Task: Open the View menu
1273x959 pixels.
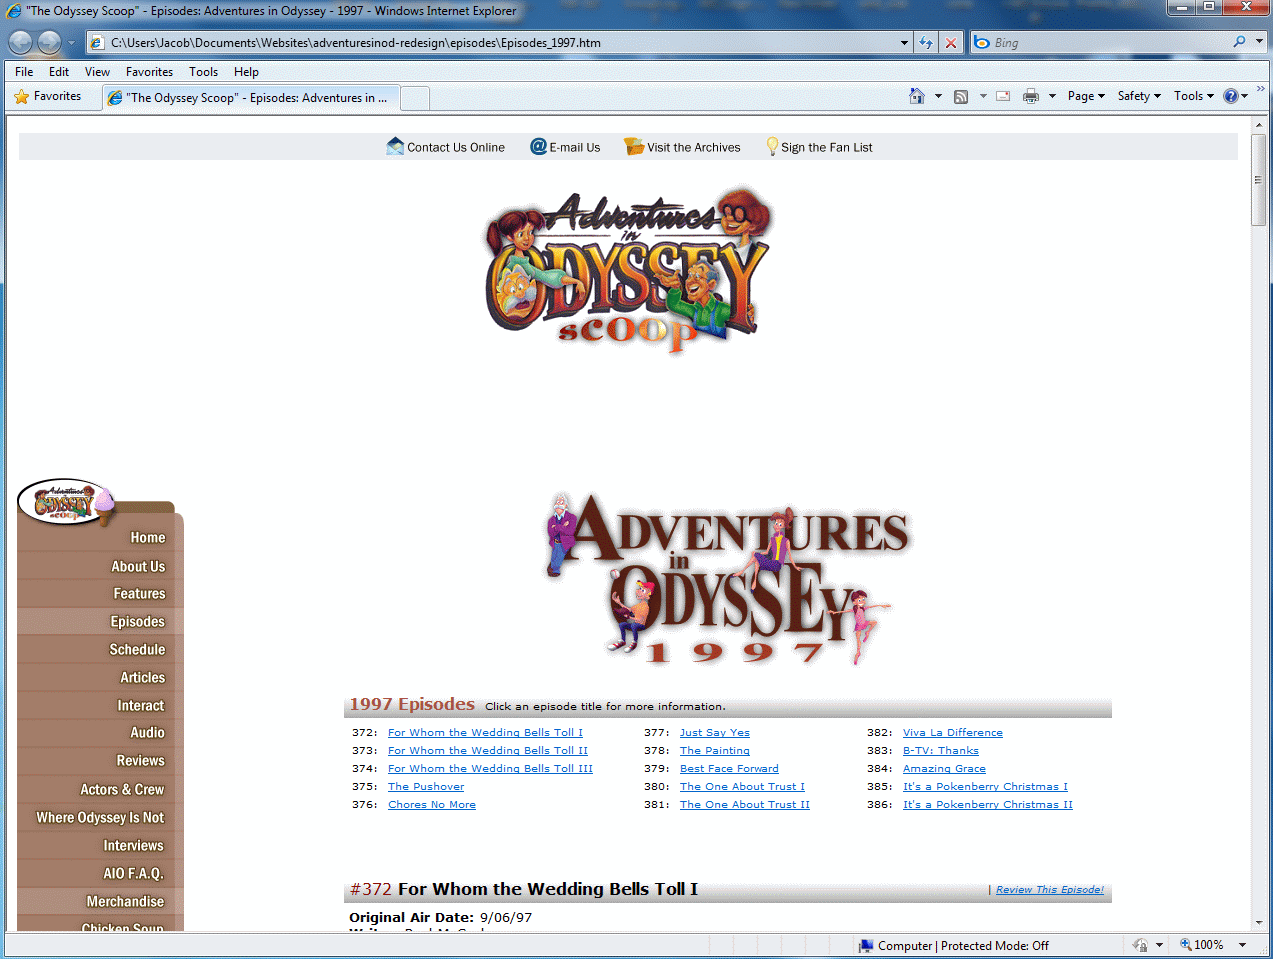Action: click(97, 72)
